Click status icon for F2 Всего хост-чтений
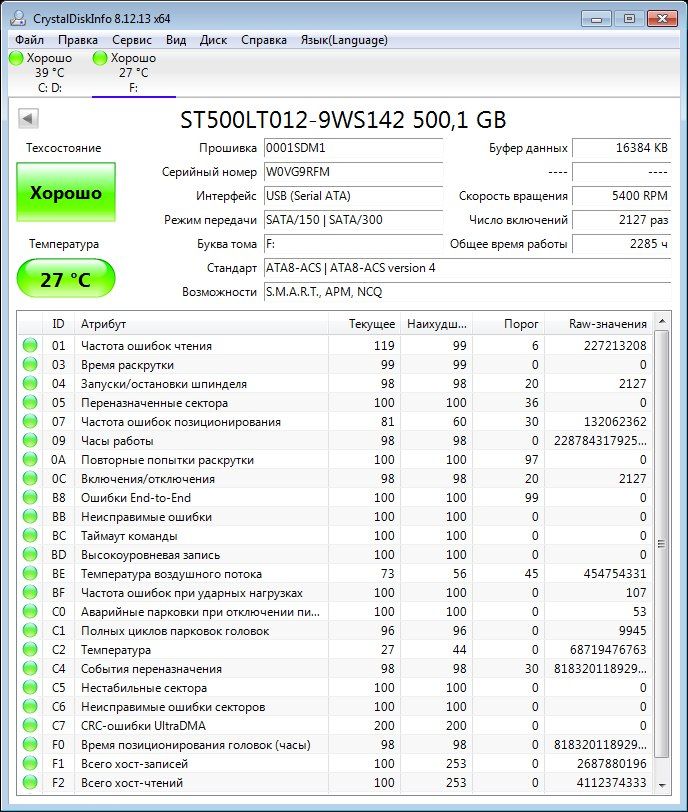This screenshot has width=688, height=812. click(30, 782)
